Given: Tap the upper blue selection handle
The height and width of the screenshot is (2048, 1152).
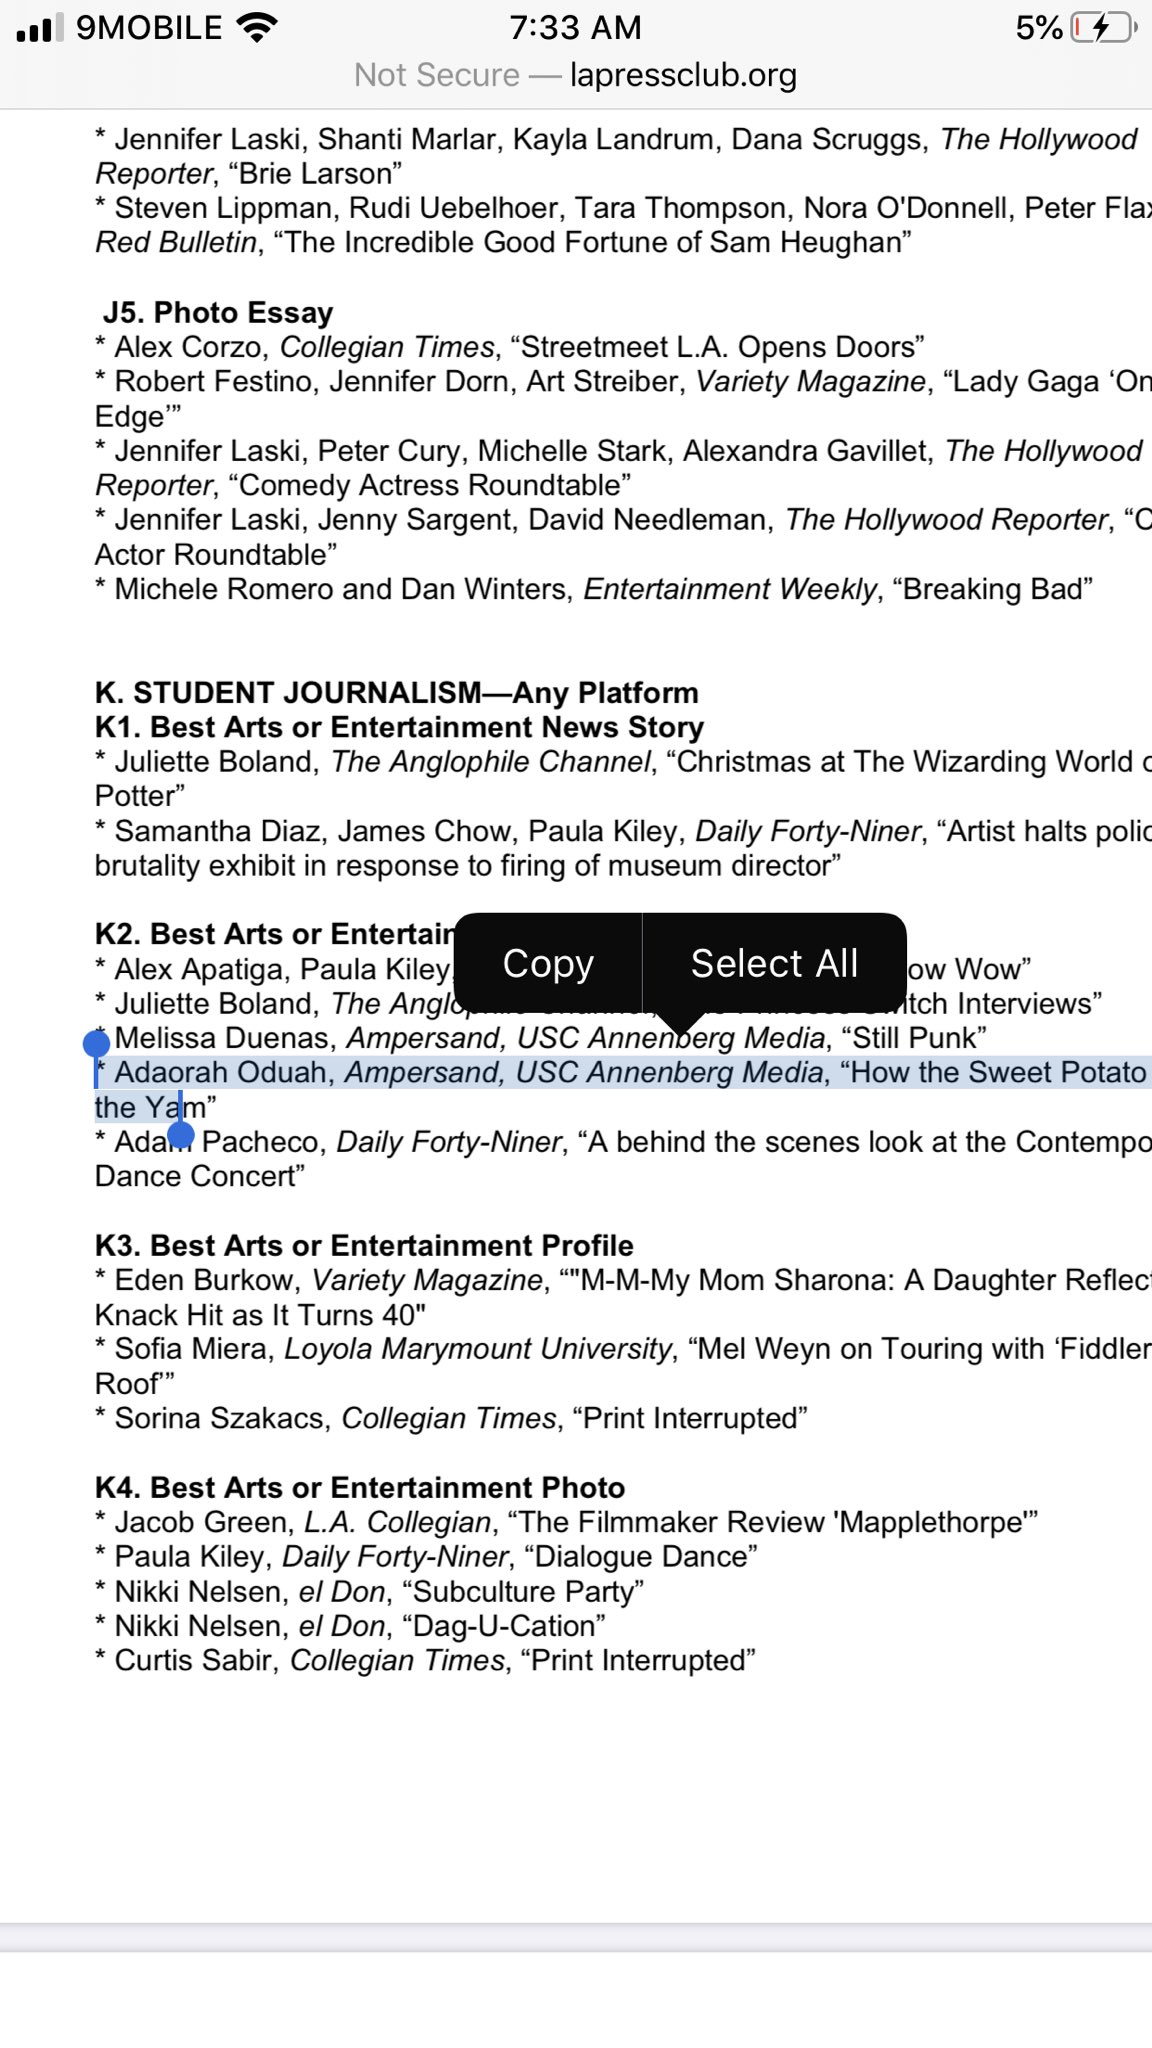Looking at the screenshot, I should coord(96,1044).
